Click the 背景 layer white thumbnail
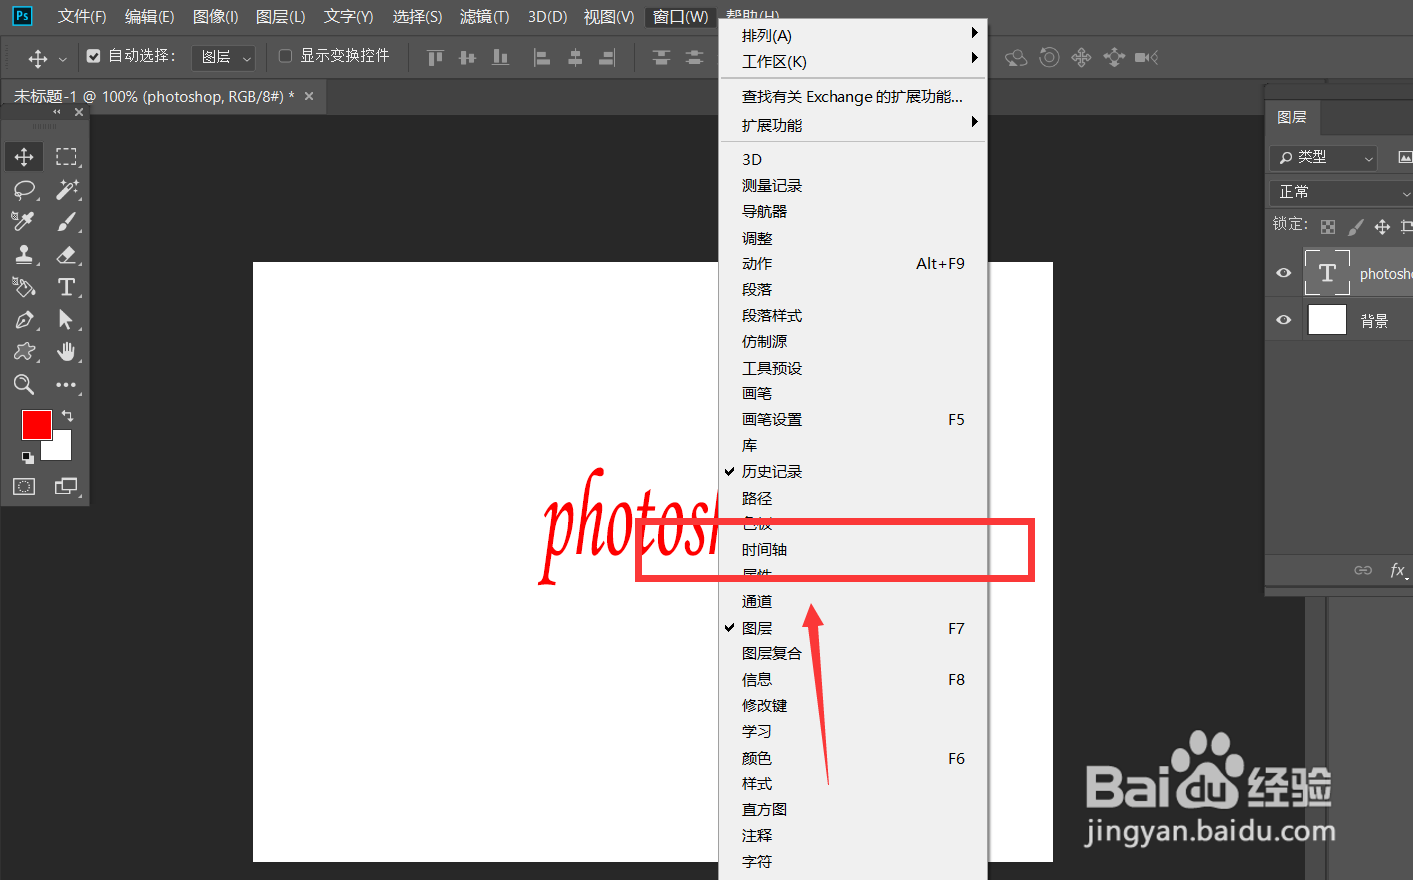1413x880 pixels. click(x=1327, y=320)
